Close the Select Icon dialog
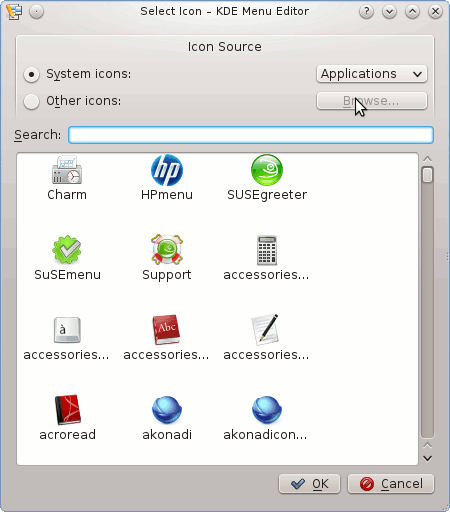Viewport: 450px width, 512px height. pyautogui.click(x=435, y=12)
